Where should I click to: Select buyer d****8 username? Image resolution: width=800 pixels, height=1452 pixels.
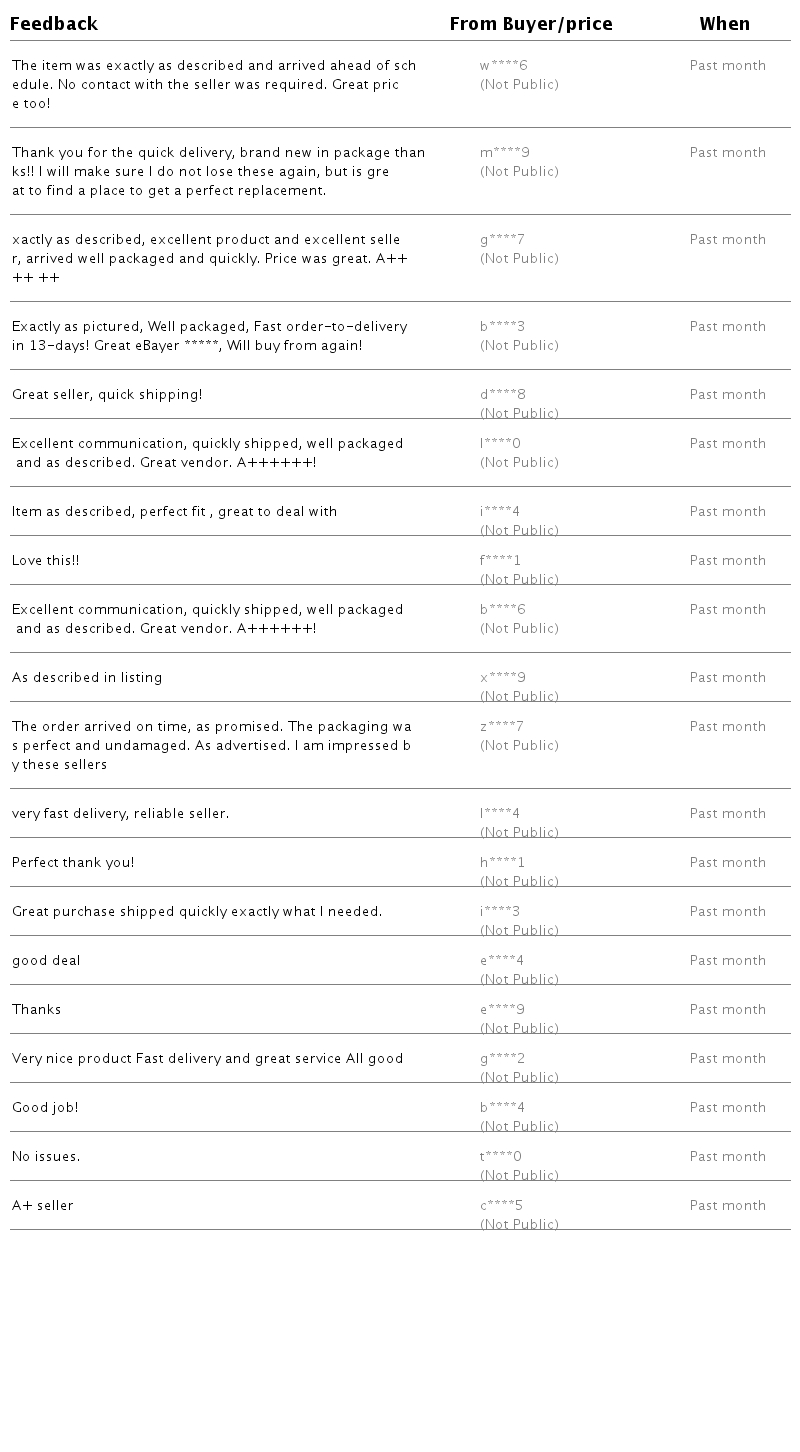502,395
